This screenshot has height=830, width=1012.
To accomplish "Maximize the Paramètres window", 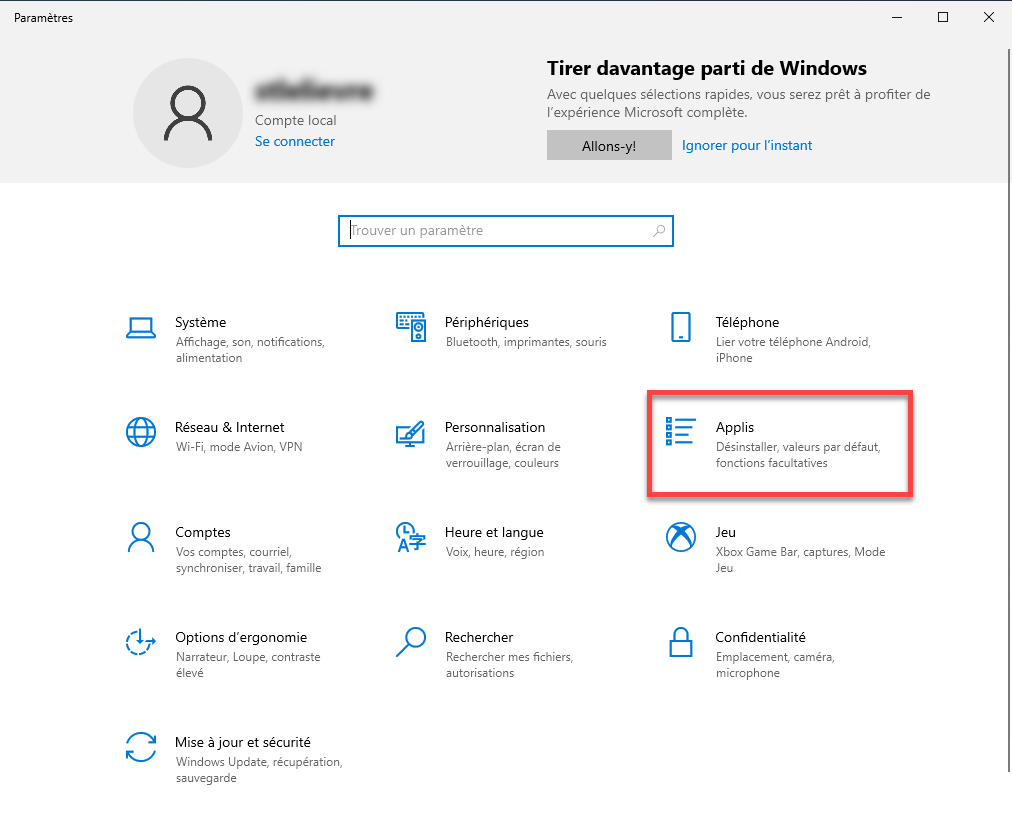I will click(943, 17).
